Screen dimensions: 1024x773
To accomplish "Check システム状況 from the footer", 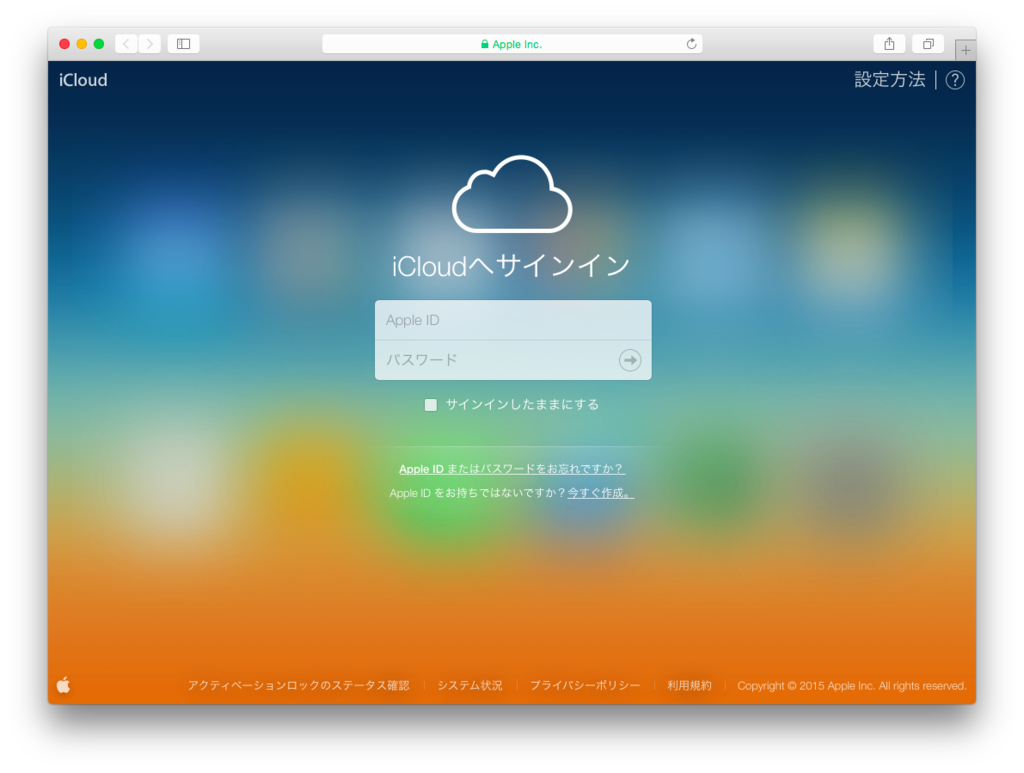I will tap(470, 685).
